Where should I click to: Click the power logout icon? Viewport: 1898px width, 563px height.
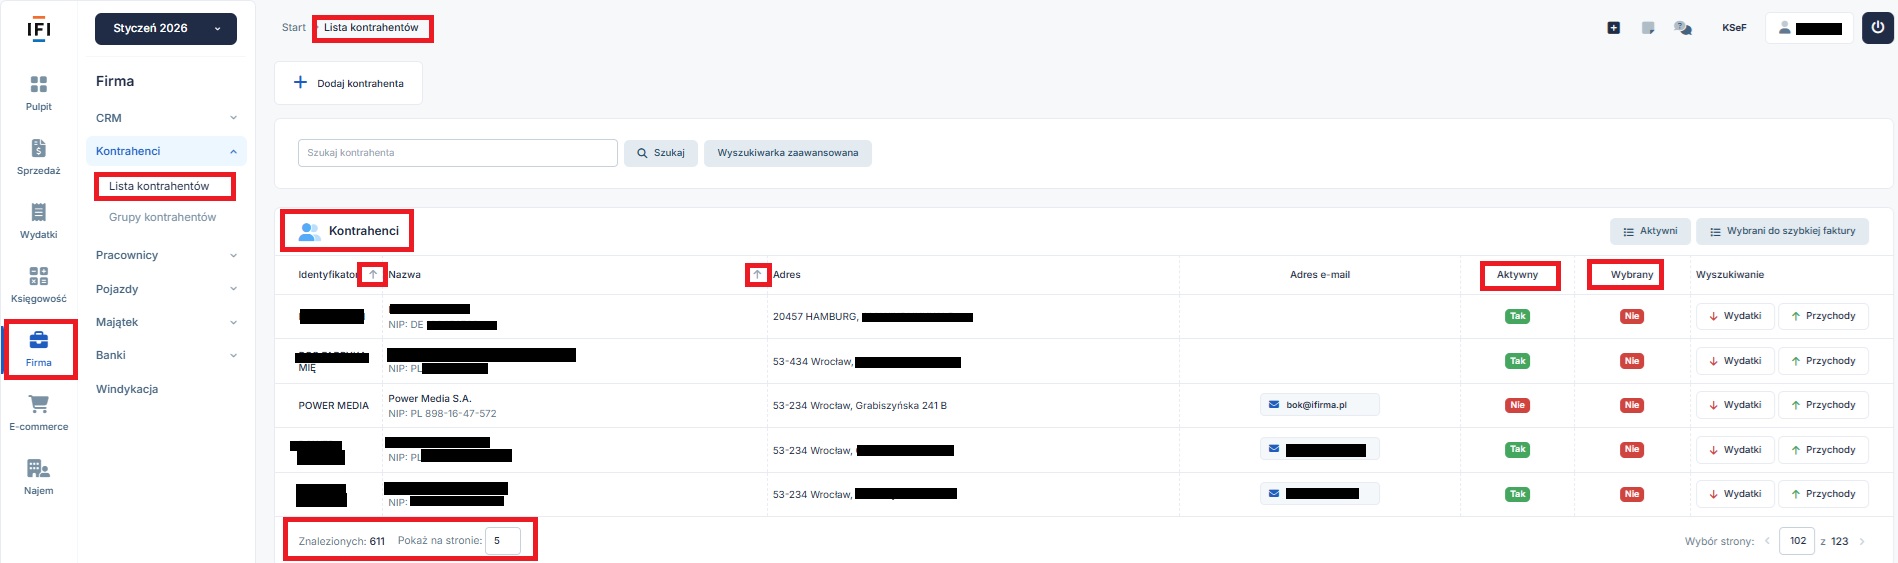[1877, 28]
